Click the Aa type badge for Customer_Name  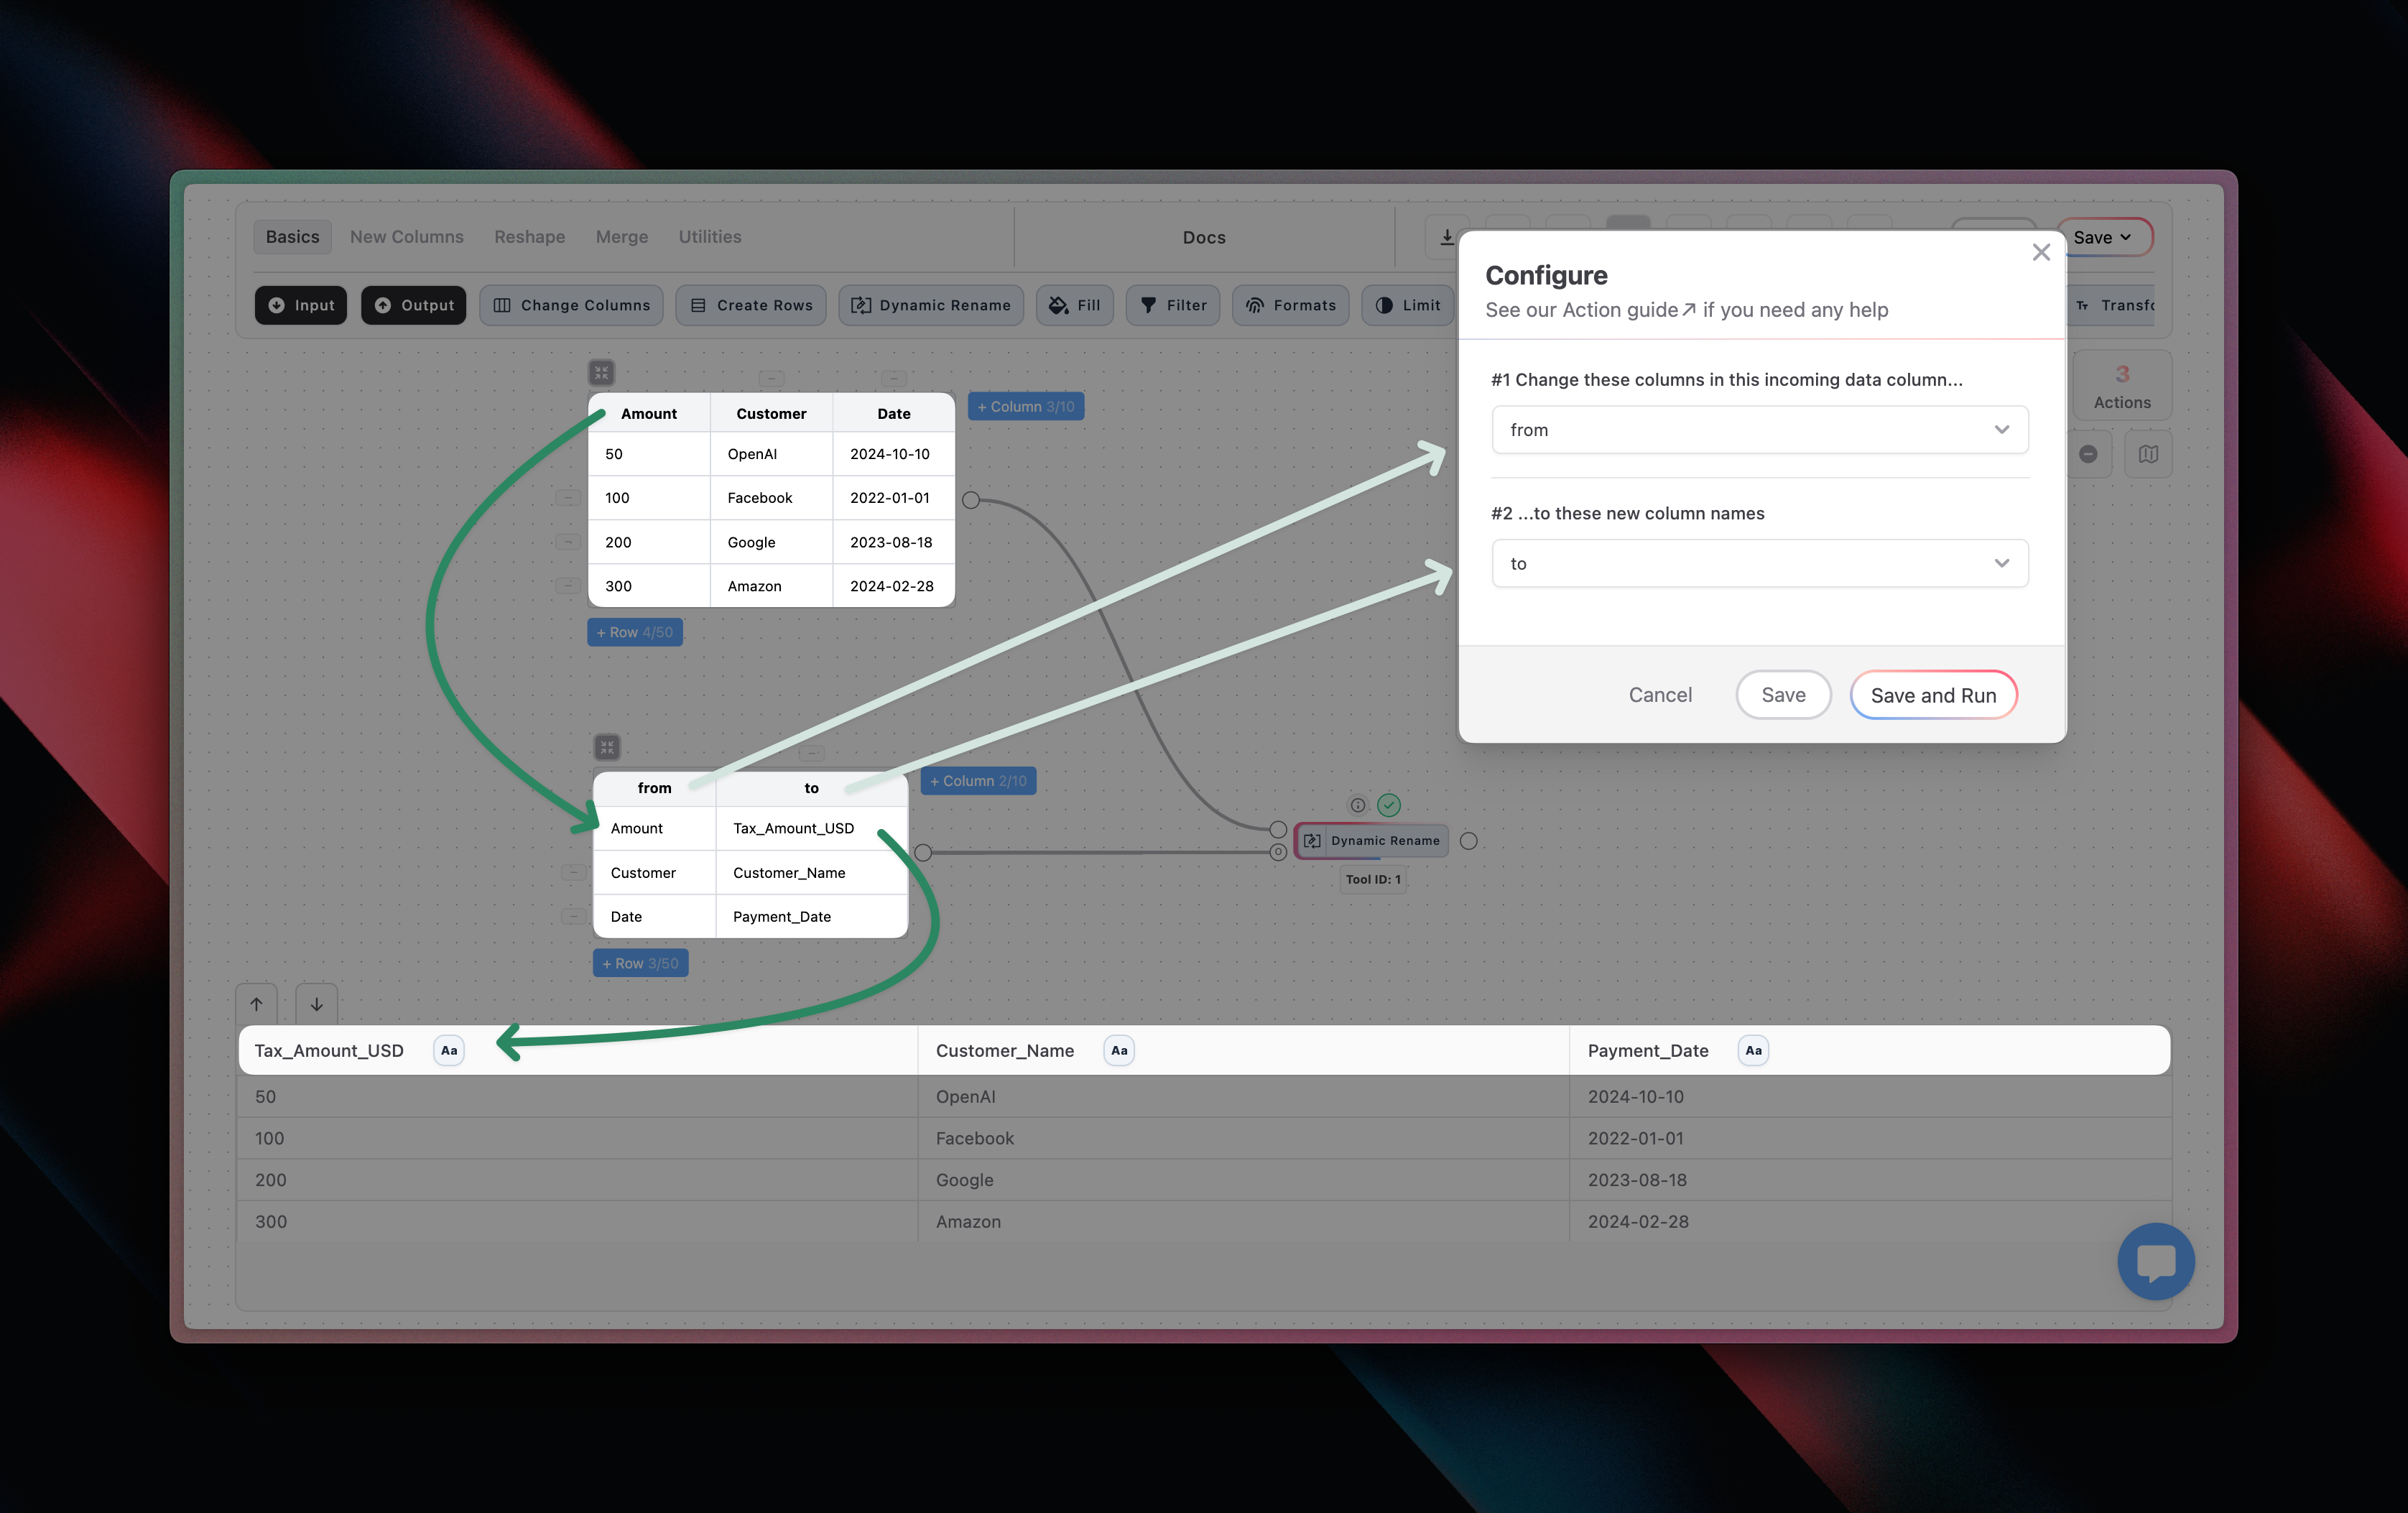[x=1119, y=1050]
